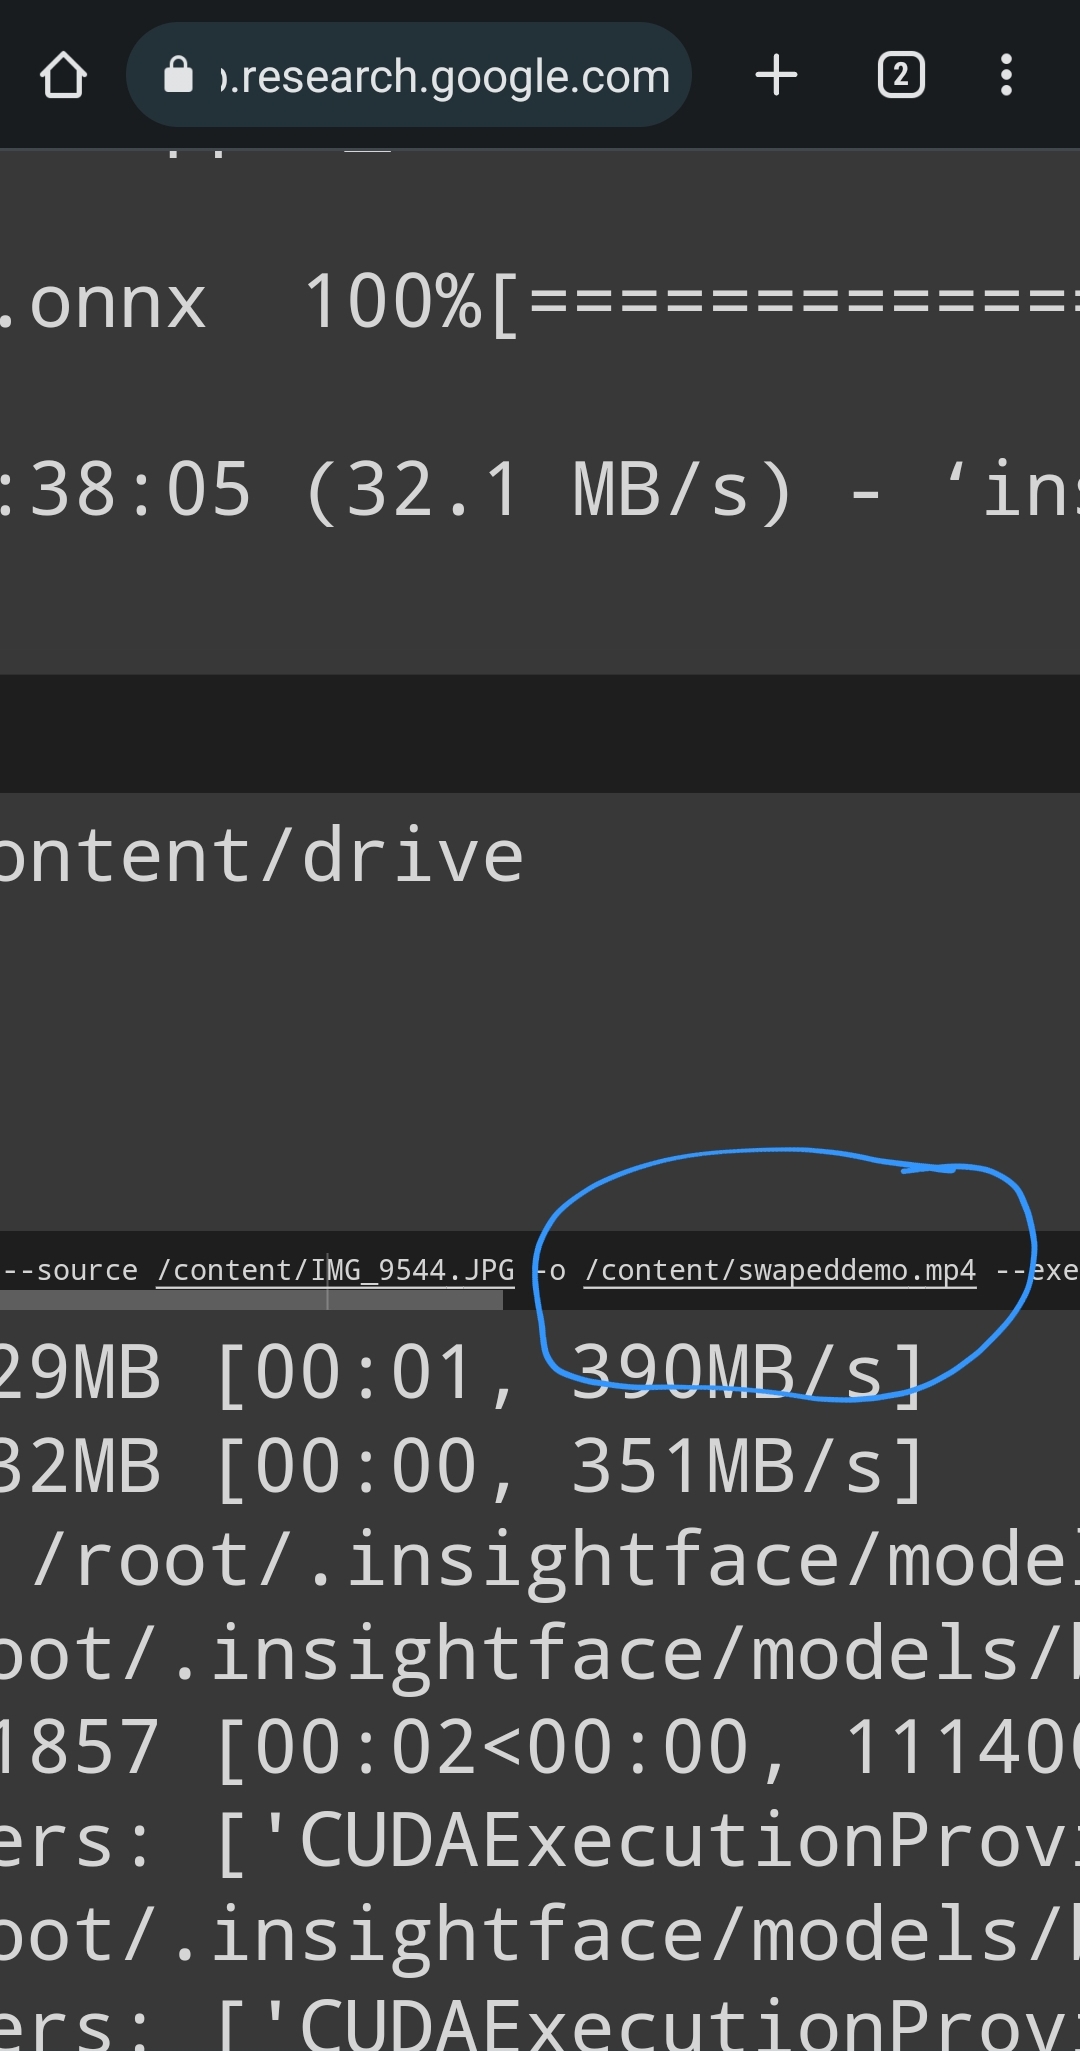Tap the first CUDAExecutionProvider output line
This screenshot has height=2051, width=1080.
pos(540,1840)
